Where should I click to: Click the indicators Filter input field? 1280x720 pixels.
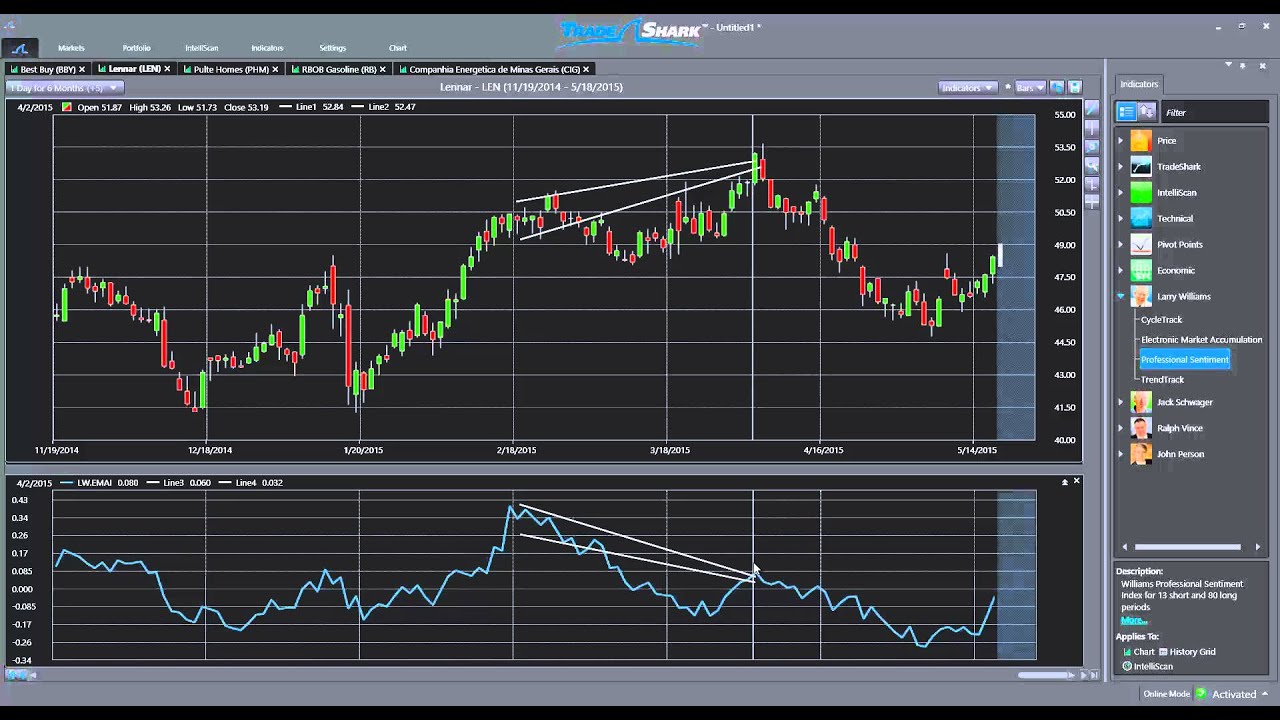coord(1215,113)
